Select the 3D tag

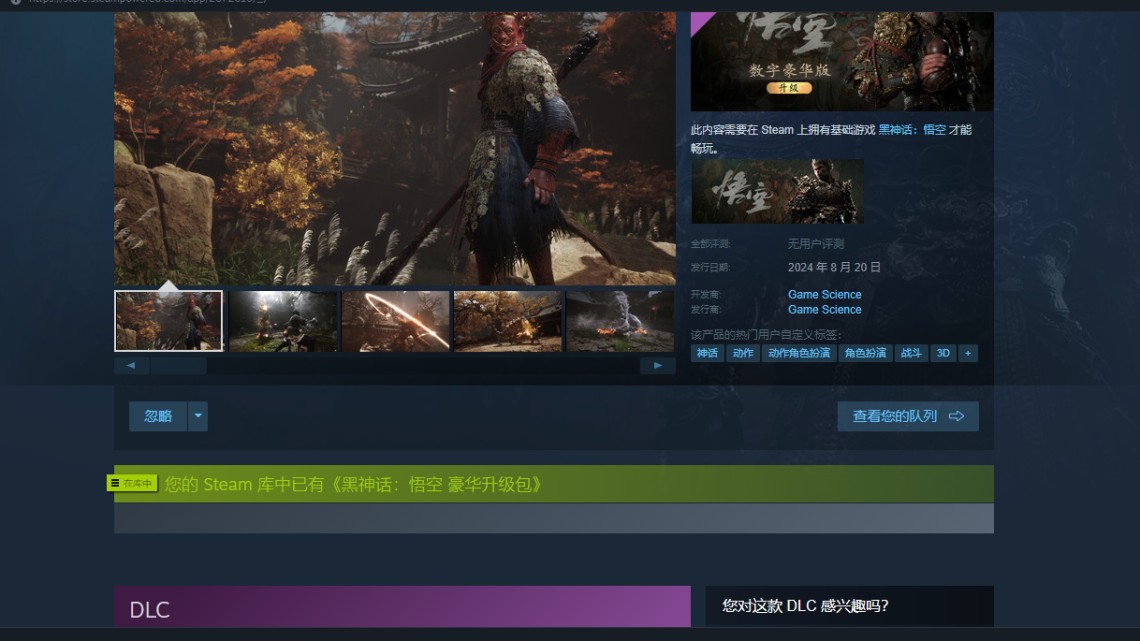point(942,353)
